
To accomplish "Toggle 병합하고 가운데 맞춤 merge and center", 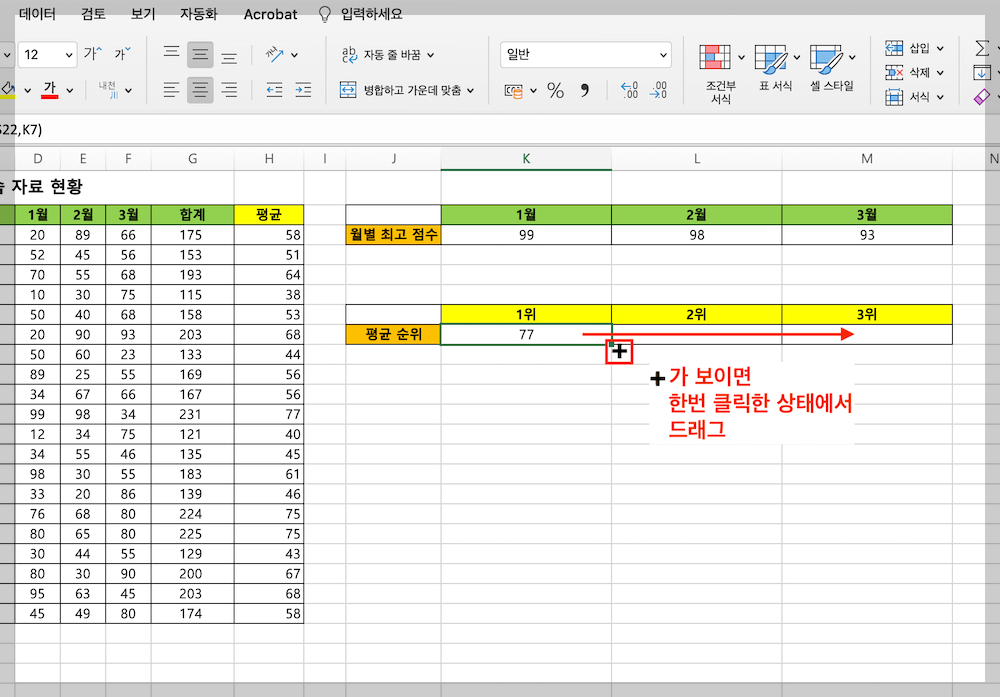I will pos(412,89).
